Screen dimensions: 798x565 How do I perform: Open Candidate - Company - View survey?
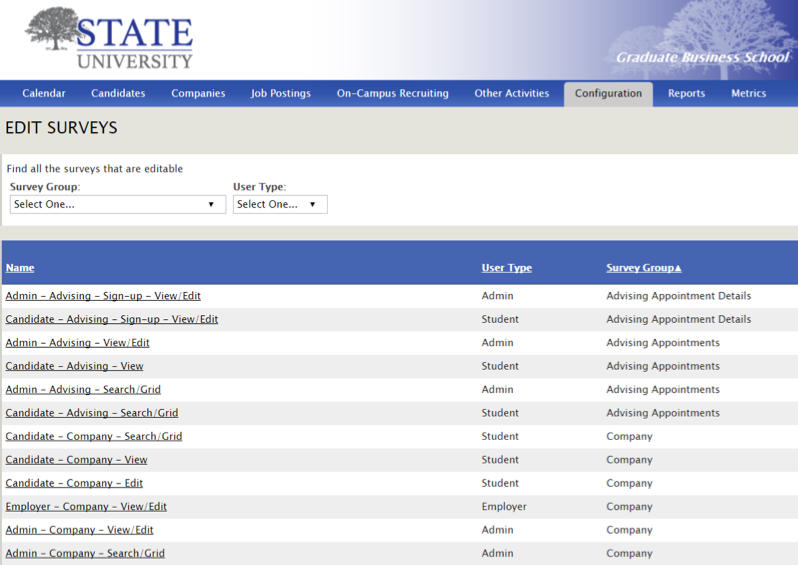tap(76, 460)
